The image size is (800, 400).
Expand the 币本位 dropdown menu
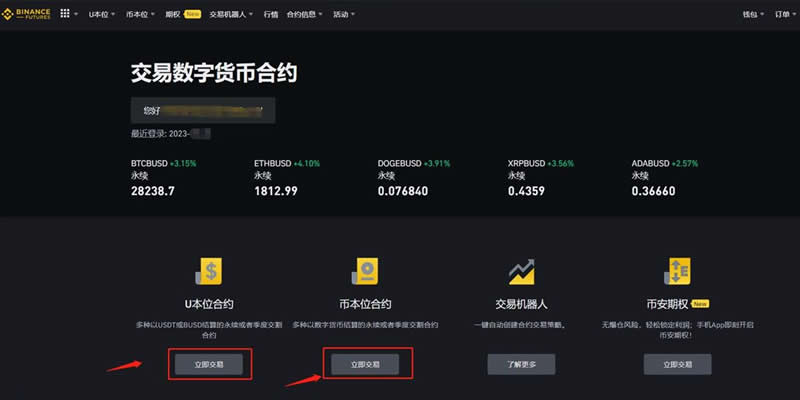point(140,15)
